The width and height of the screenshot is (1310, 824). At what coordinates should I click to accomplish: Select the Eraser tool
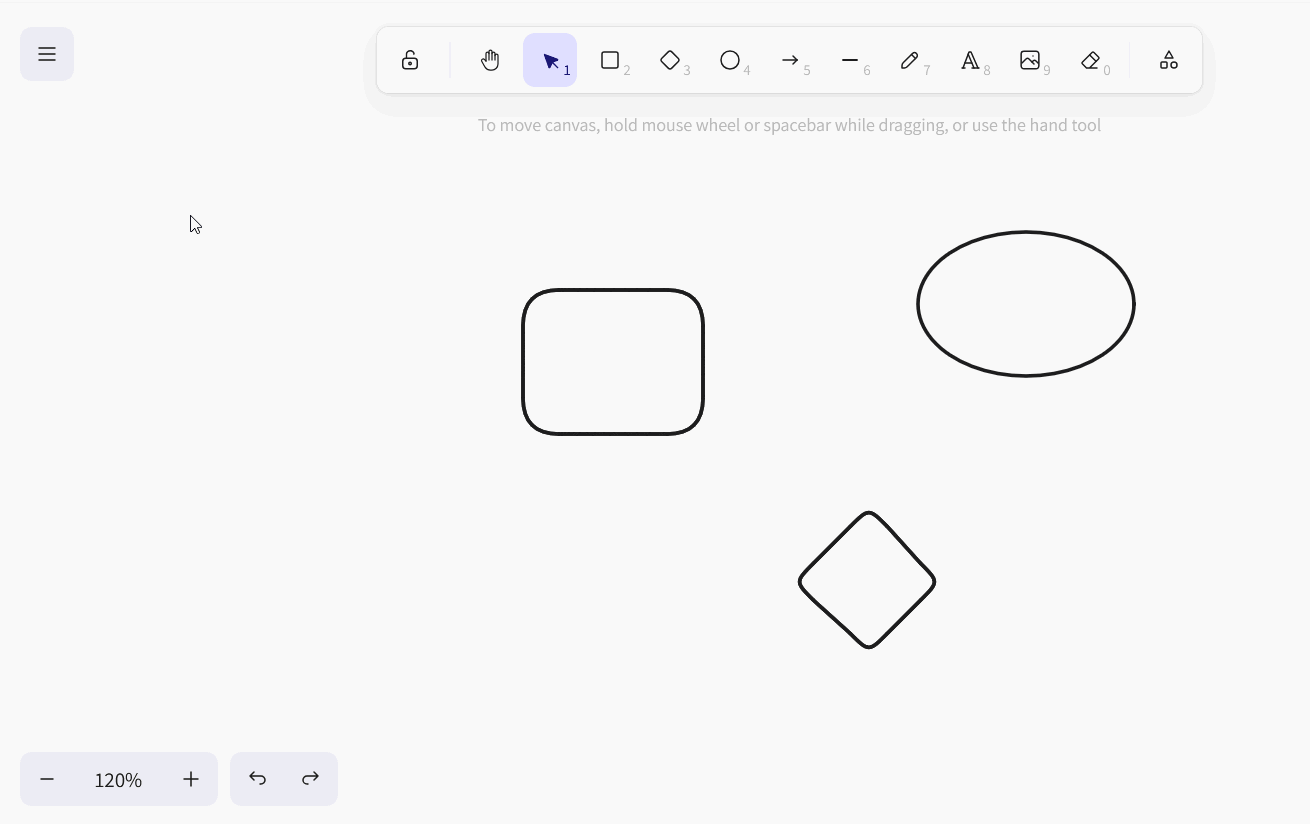[x=1090, y=61]
